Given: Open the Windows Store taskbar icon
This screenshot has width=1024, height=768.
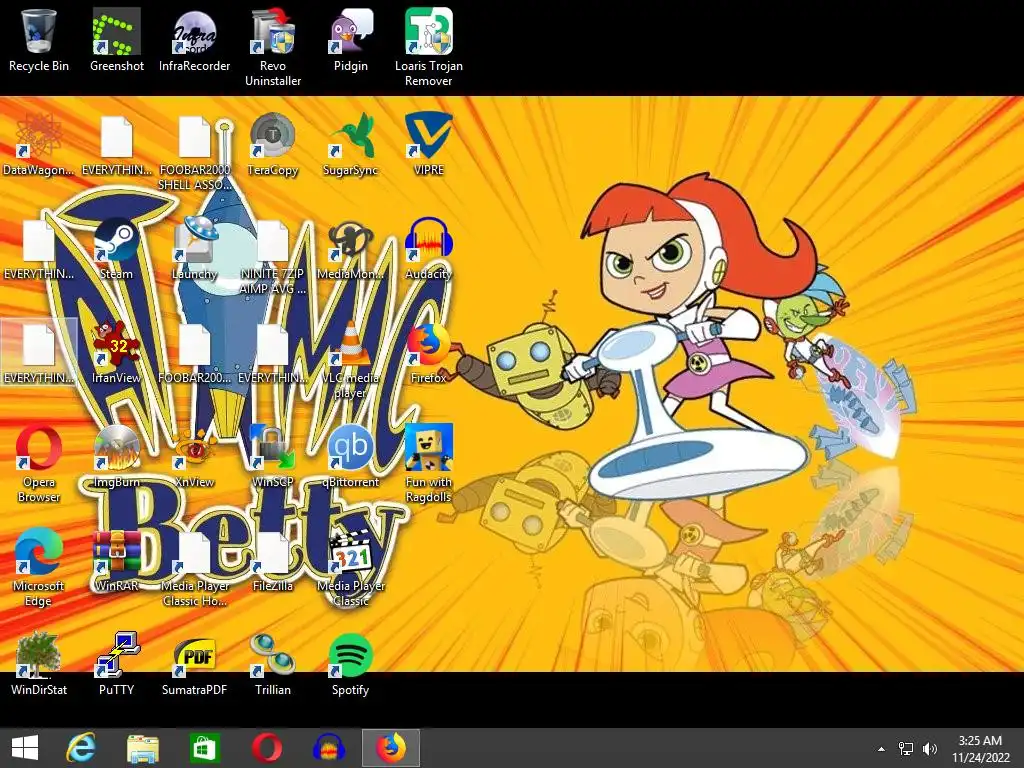Looking at the screenshot, I should (x=204, y=748).
